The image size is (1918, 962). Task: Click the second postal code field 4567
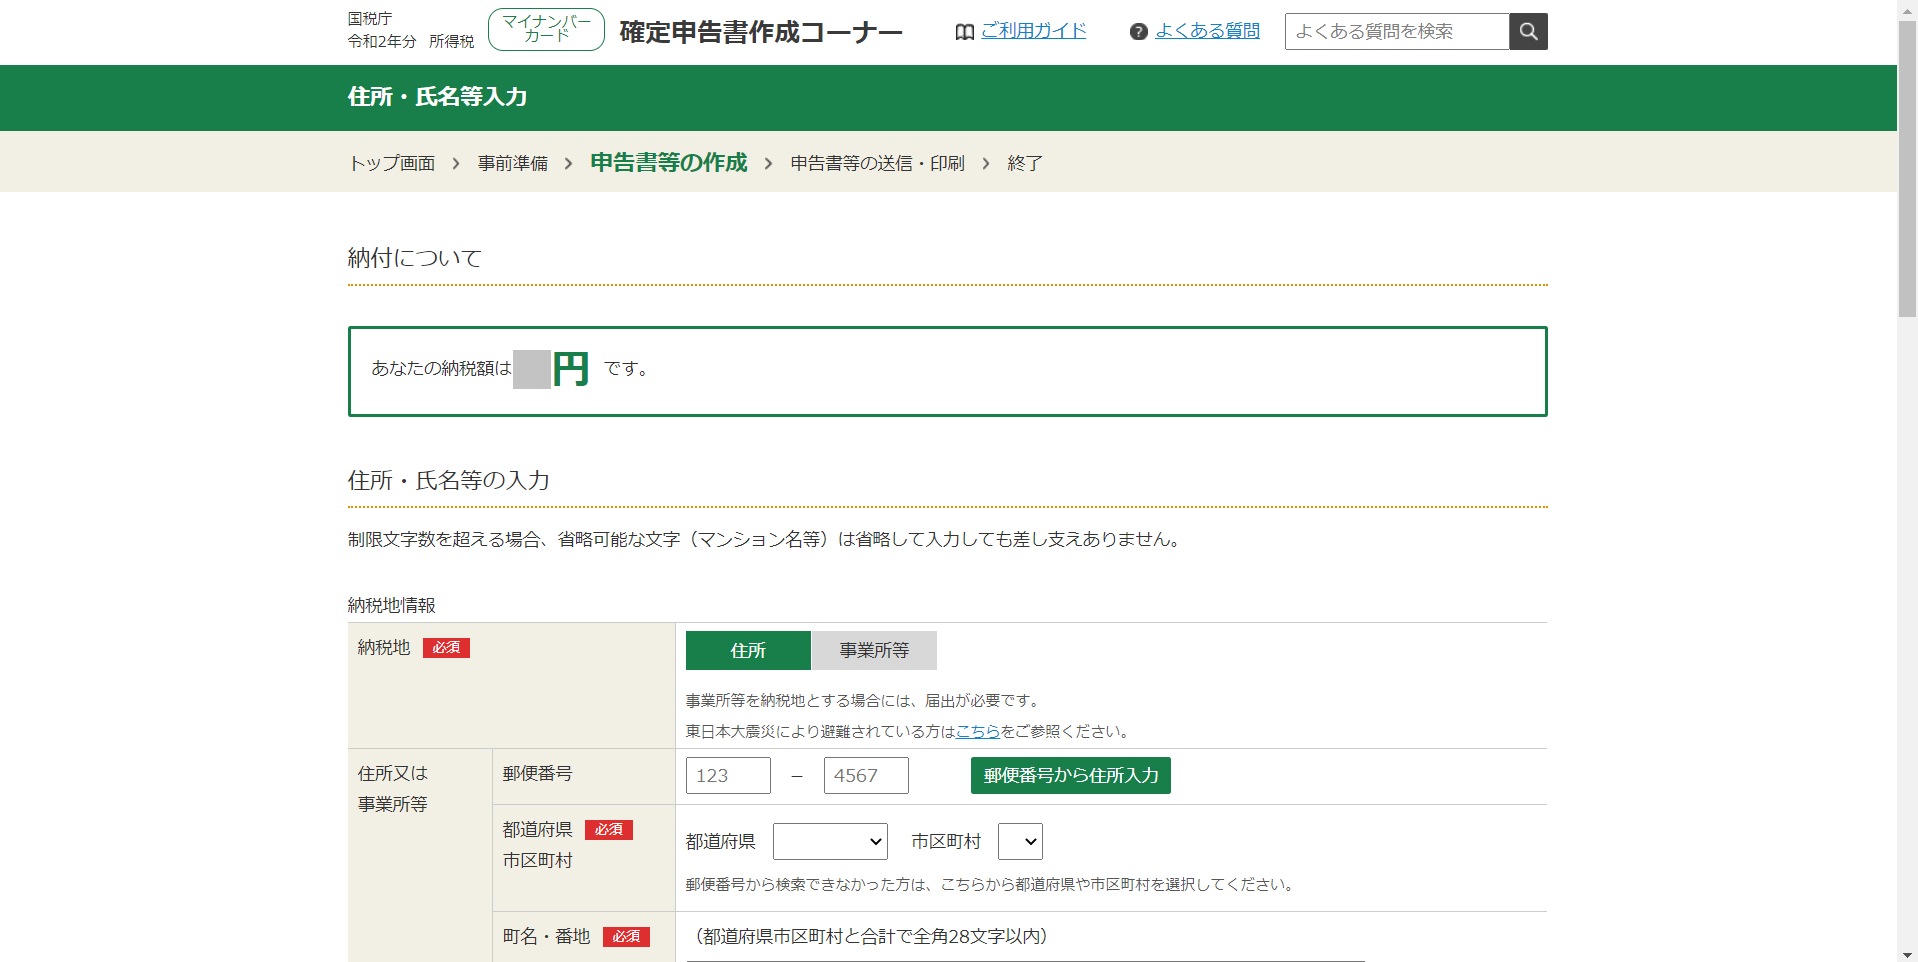click(x=866, y=775)
